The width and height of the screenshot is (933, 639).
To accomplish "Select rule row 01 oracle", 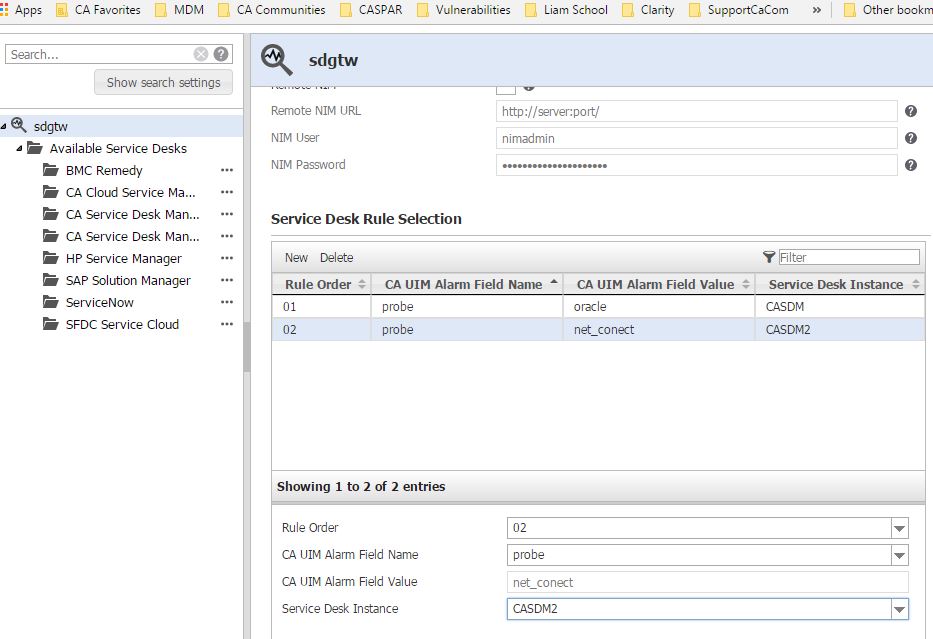I will tap(598, 306).
